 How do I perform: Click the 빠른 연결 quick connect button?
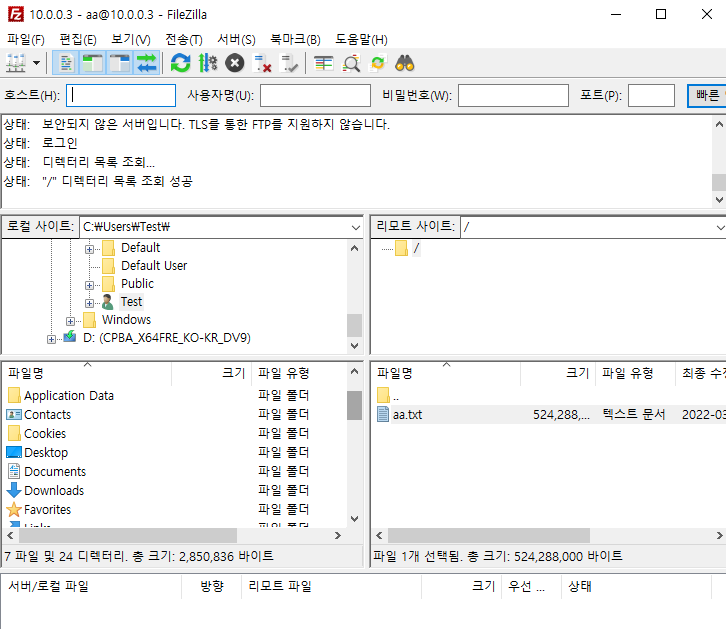[x=707, y=95]
